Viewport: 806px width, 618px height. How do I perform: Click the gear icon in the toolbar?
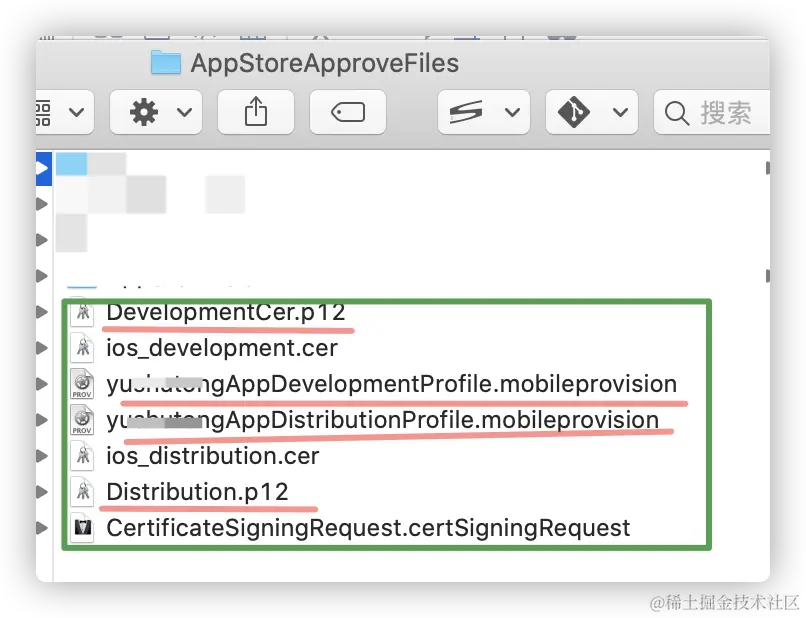tap(143, 112)
